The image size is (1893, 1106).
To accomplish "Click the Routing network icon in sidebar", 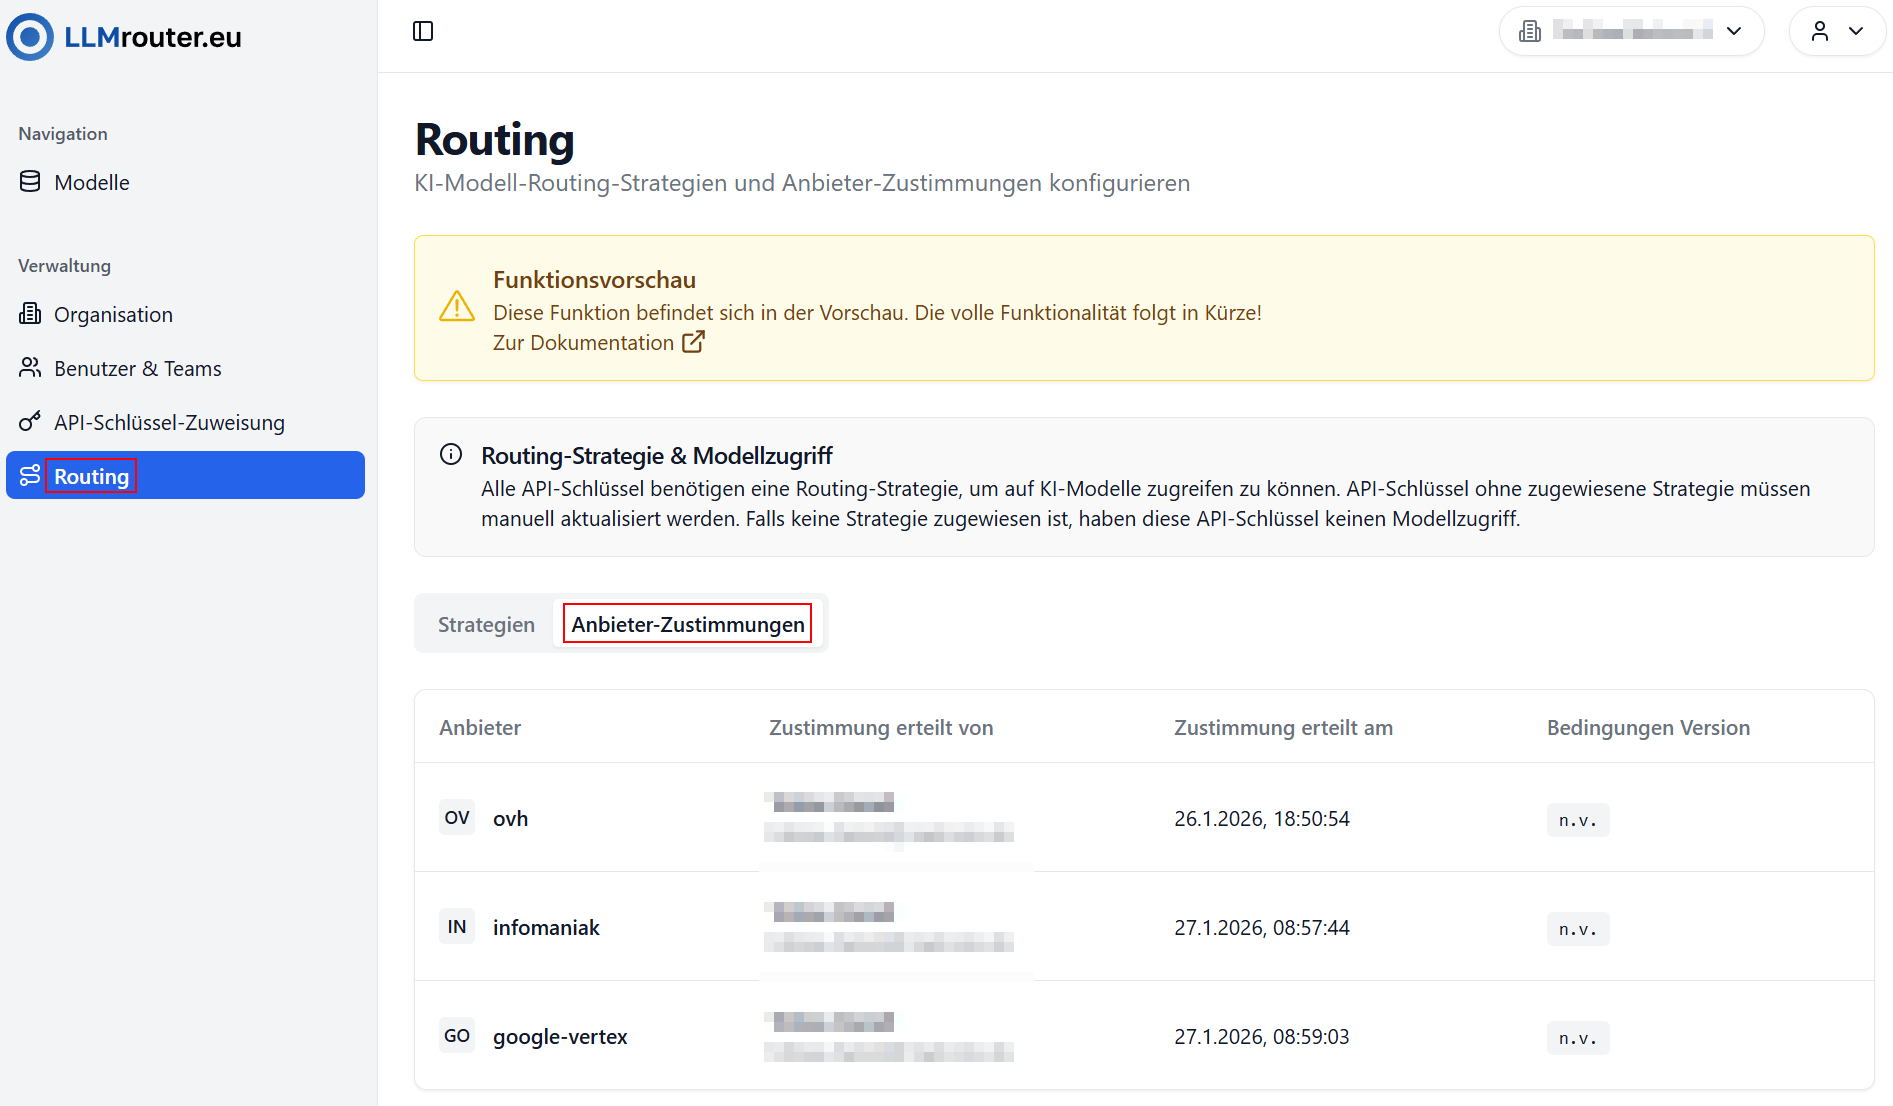I will click(30, 475).
